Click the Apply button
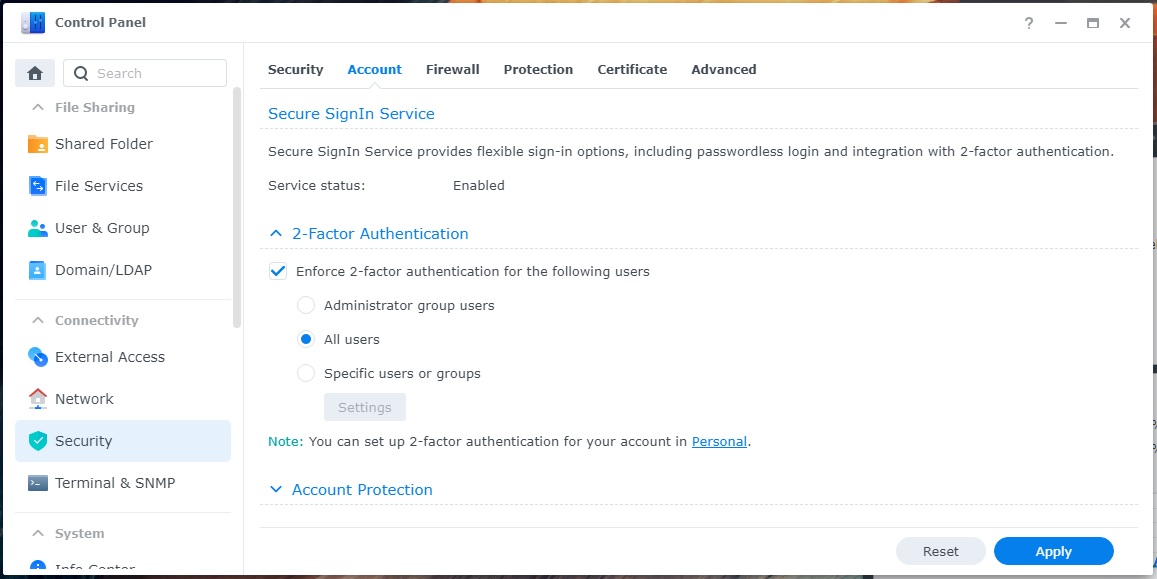 [1054, 551]
